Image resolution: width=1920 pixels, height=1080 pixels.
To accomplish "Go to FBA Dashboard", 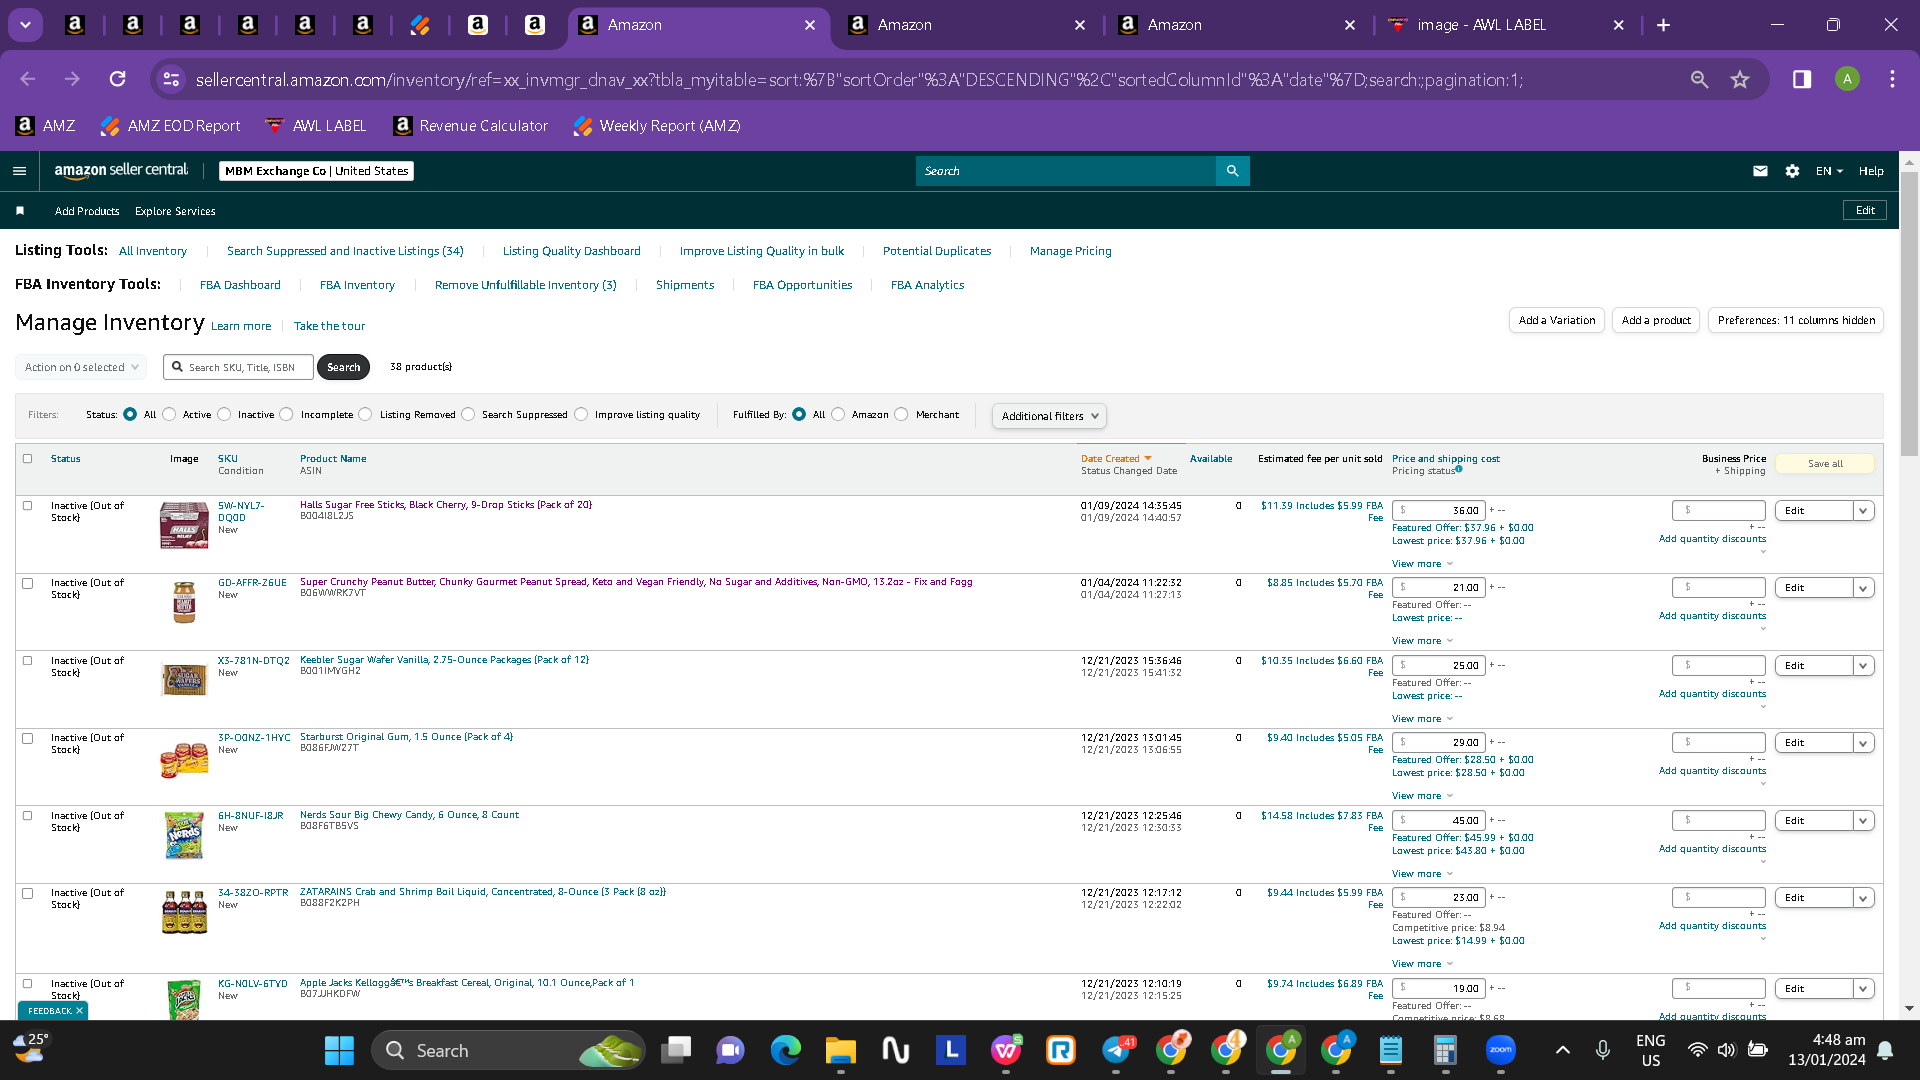I will click(240, 285).
